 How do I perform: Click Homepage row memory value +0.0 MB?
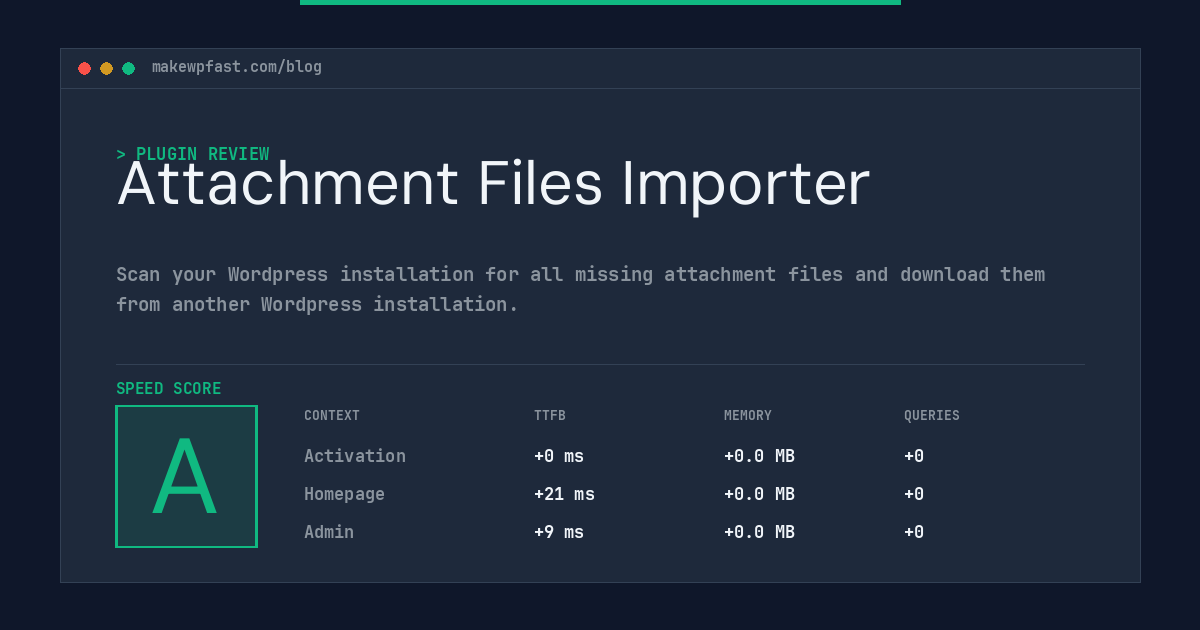pyautogui.click(x=759, y=494)
